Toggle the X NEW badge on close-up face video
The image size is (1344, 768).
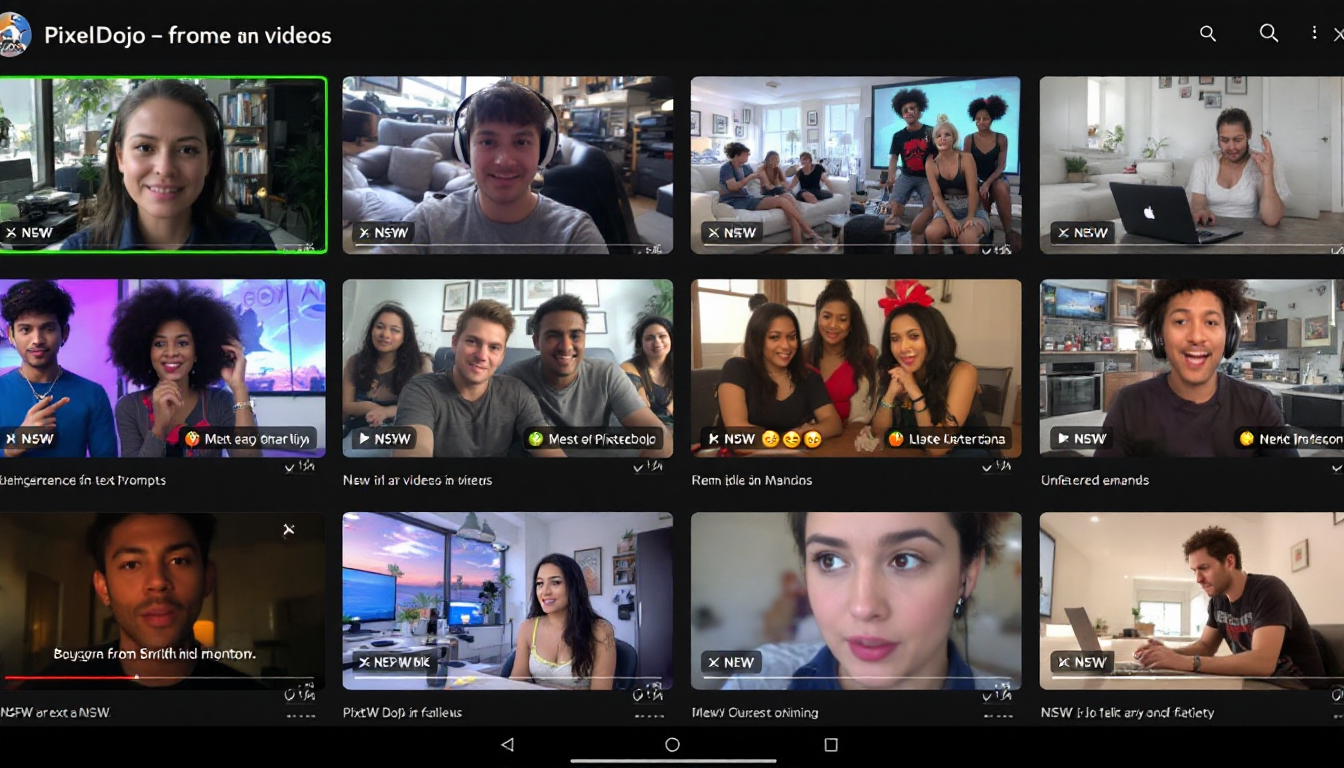(730, 662)
